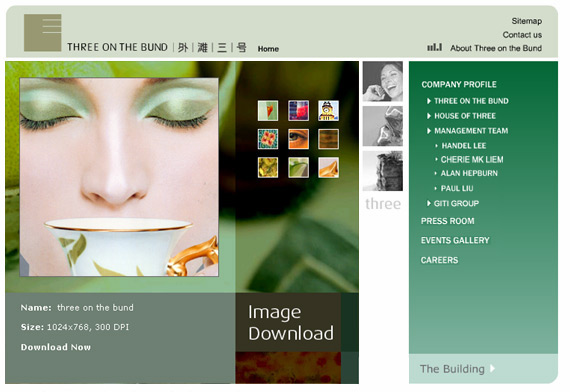
Task: Click the grayscale cake slice photo
Action: click(383, 171)
